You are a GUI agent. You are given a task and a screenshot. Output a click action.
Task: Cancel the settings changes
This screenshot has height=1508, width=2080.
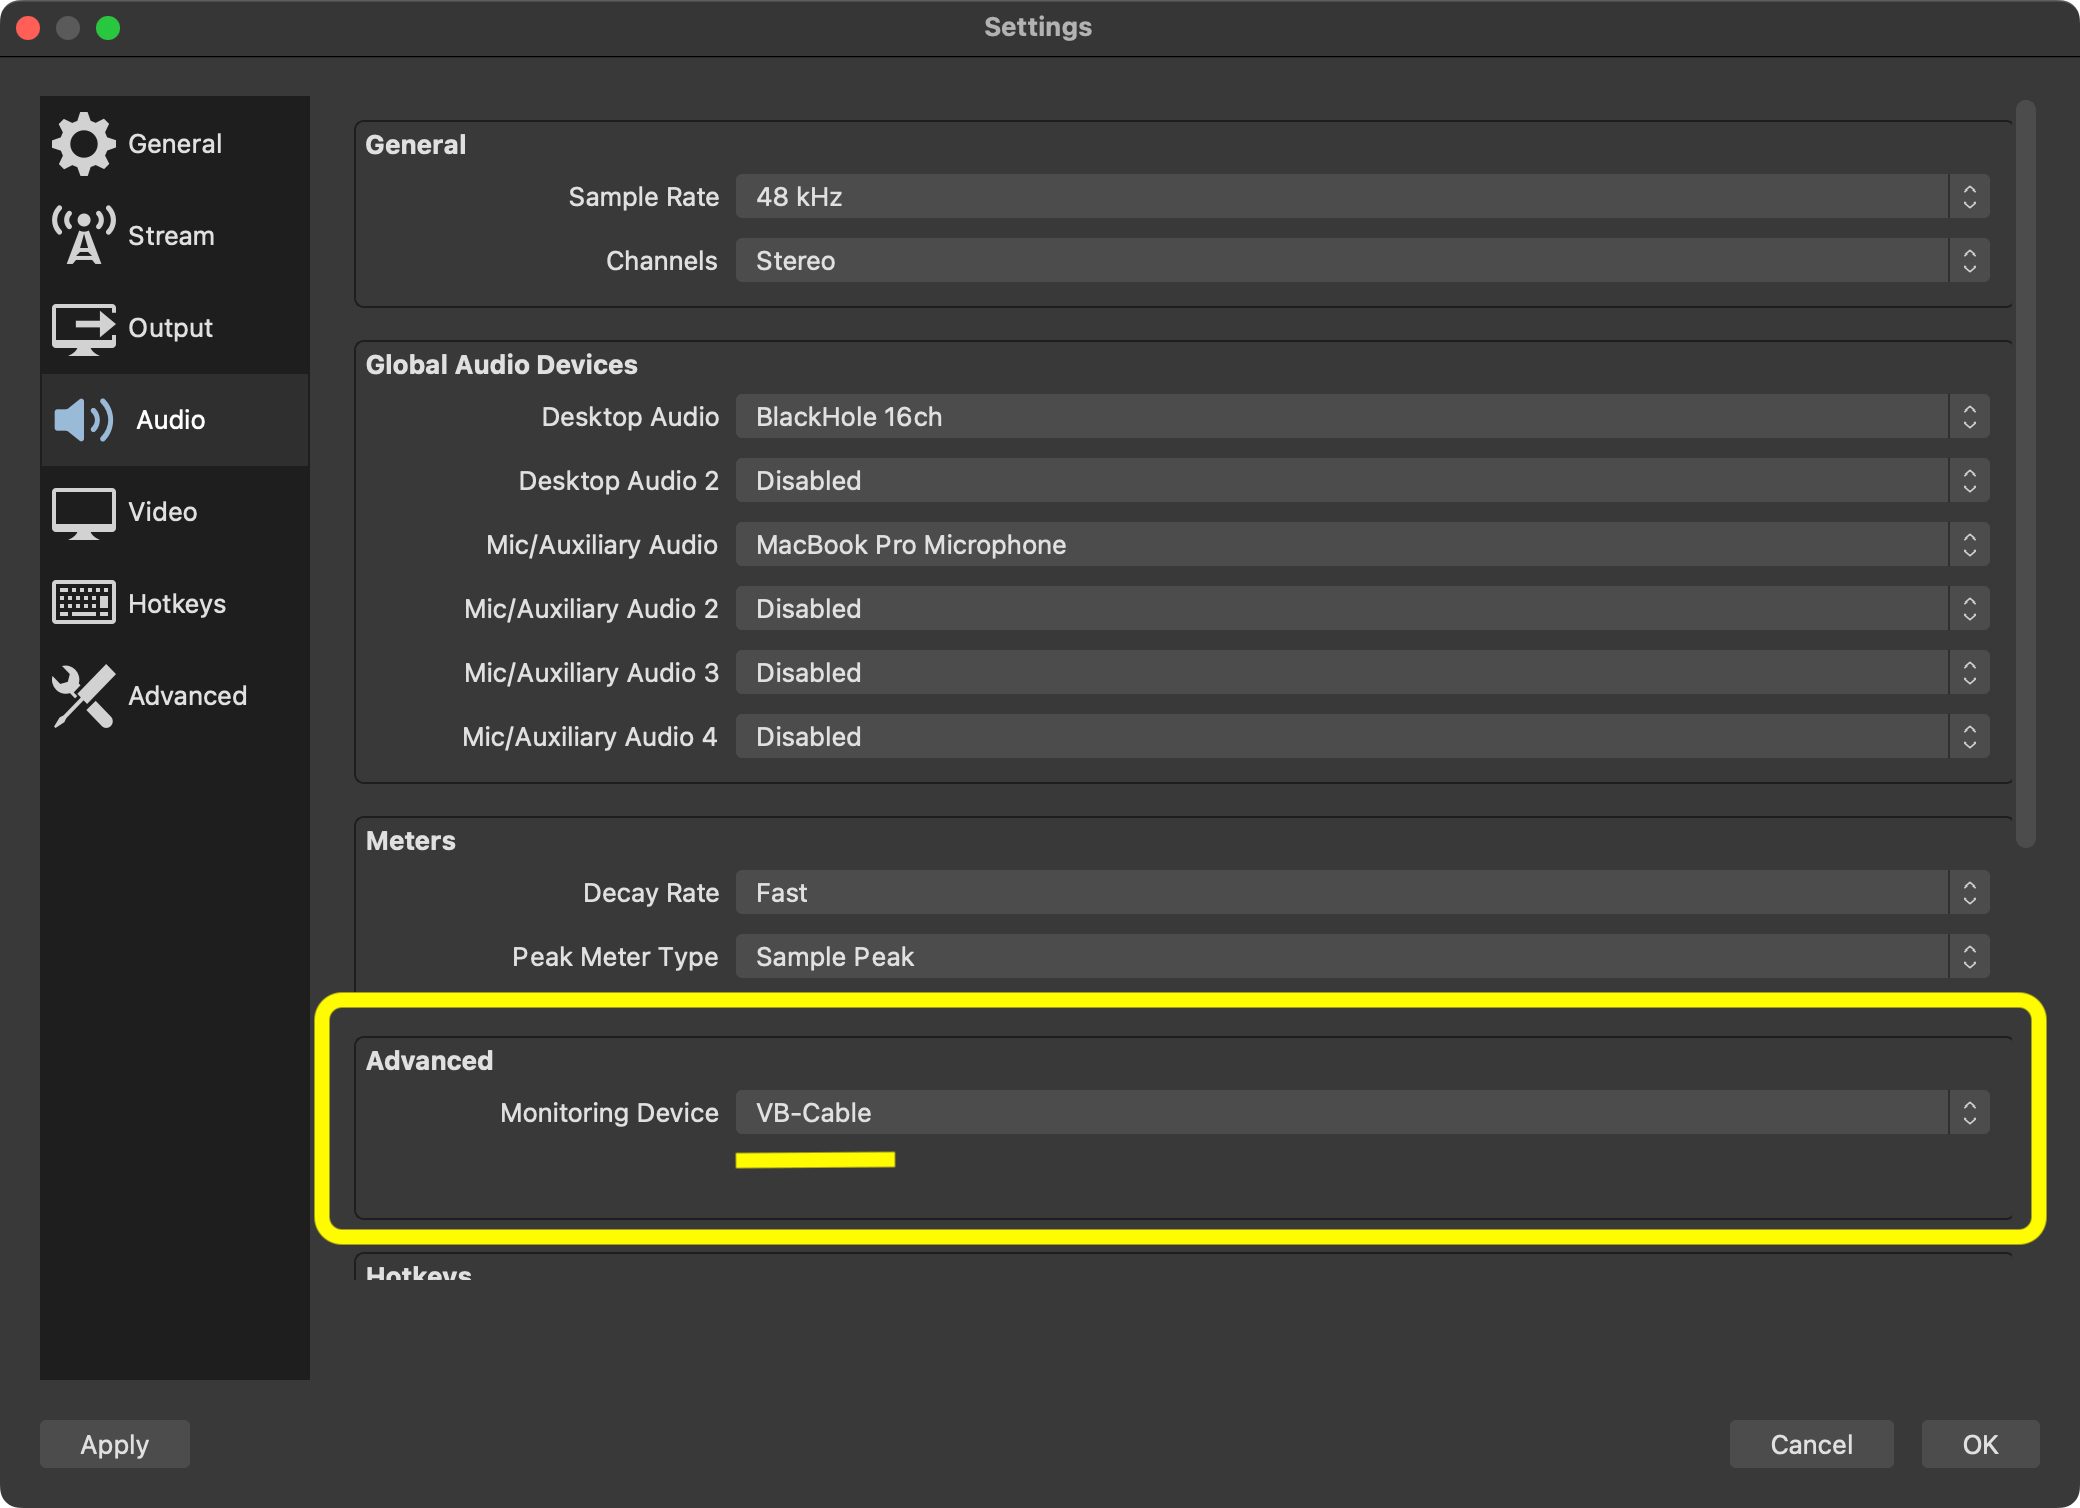click(x=1811, y=1443)
